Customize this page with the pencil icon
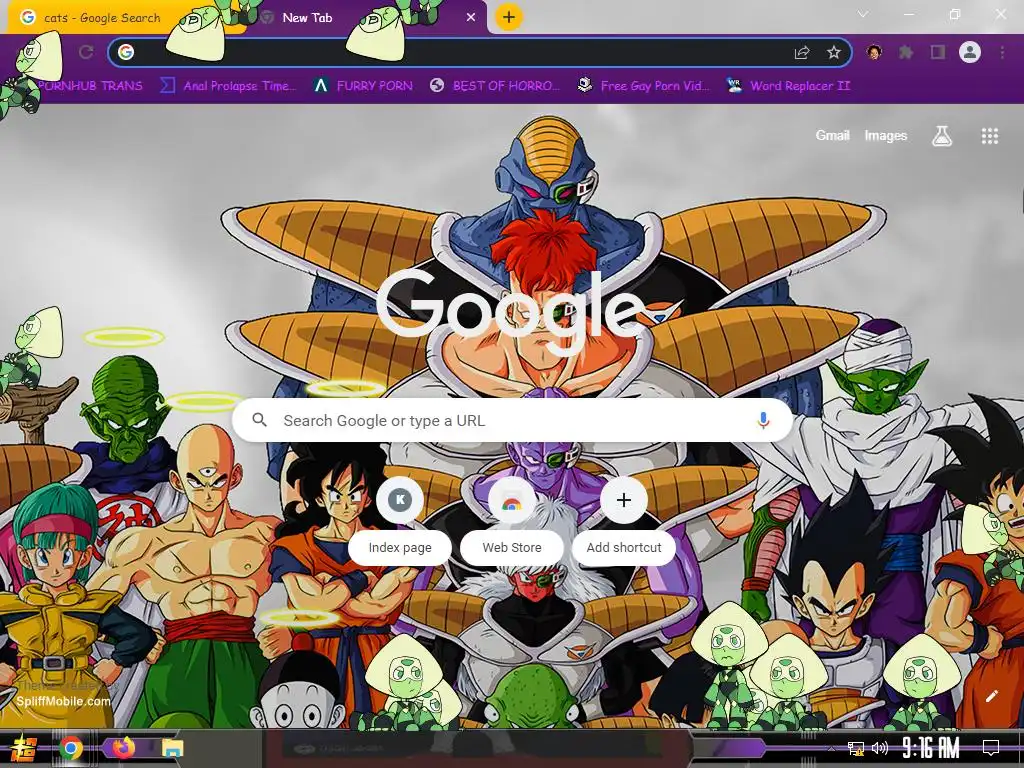 tap(991, 696)
